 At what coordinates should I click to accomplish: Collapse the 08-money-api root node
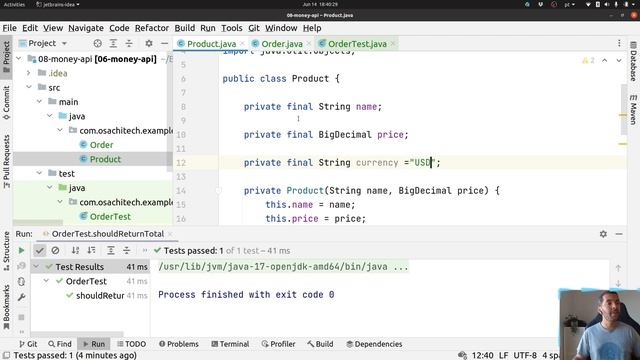19,59
